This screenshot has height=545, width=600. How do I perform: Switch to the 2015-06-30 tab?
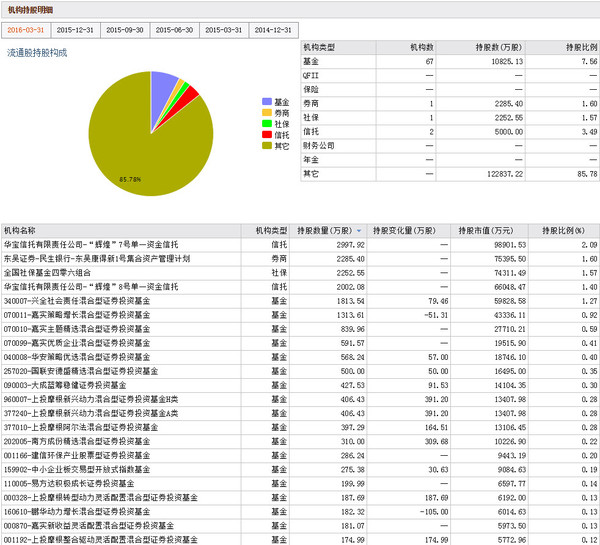point(175,31)
